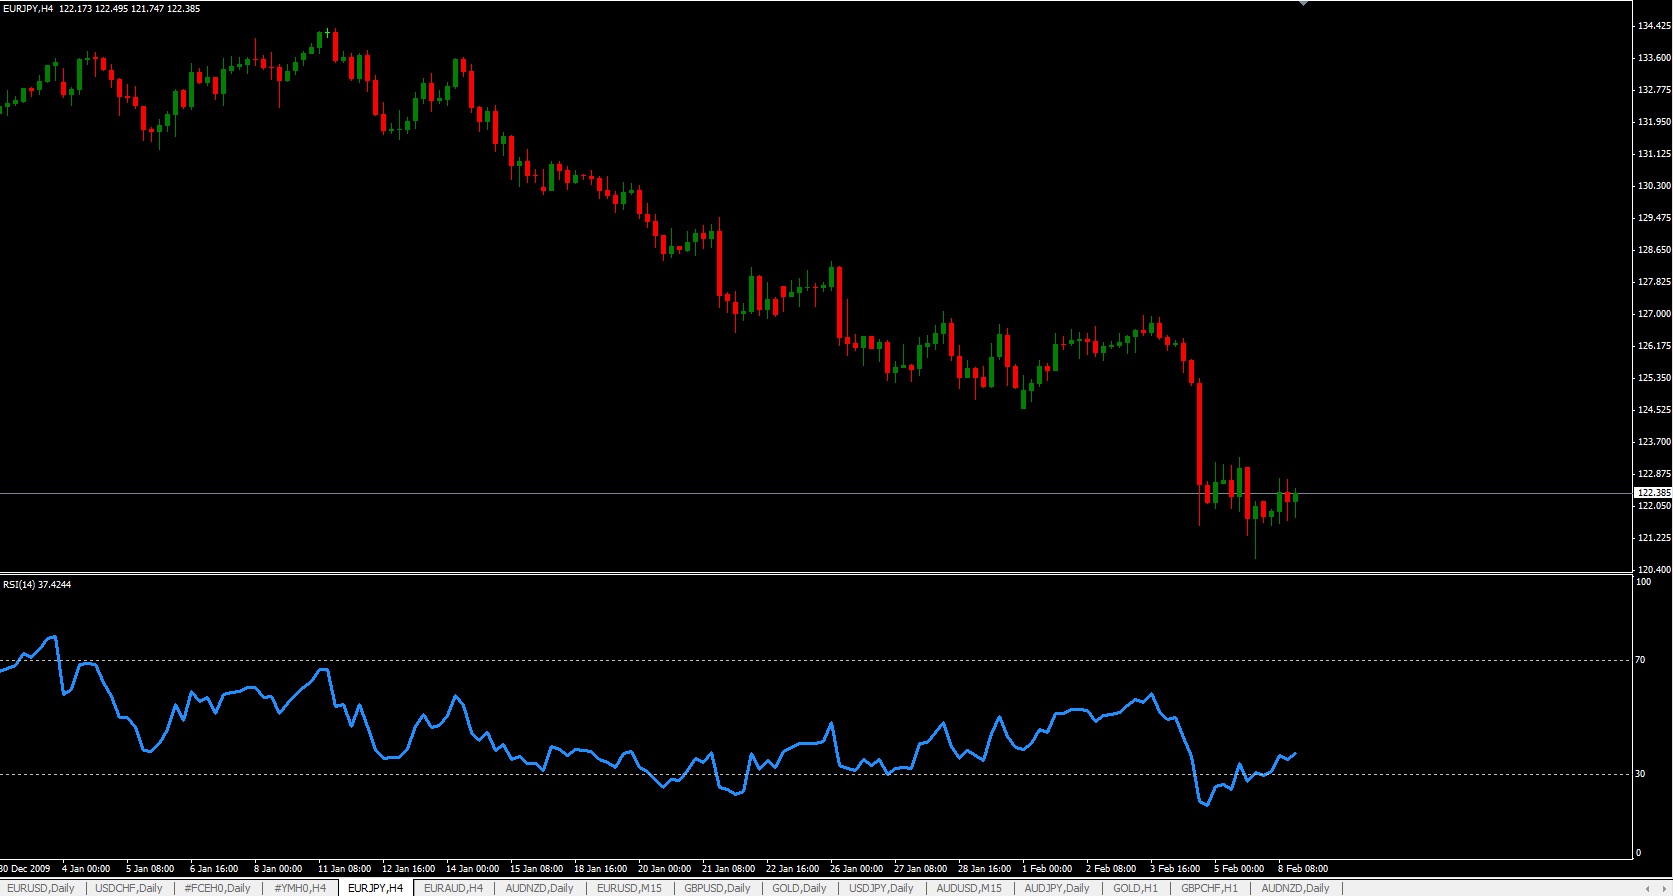
Task: Click the 14 Jan 00:00 time label
Action: click(472, 869)
